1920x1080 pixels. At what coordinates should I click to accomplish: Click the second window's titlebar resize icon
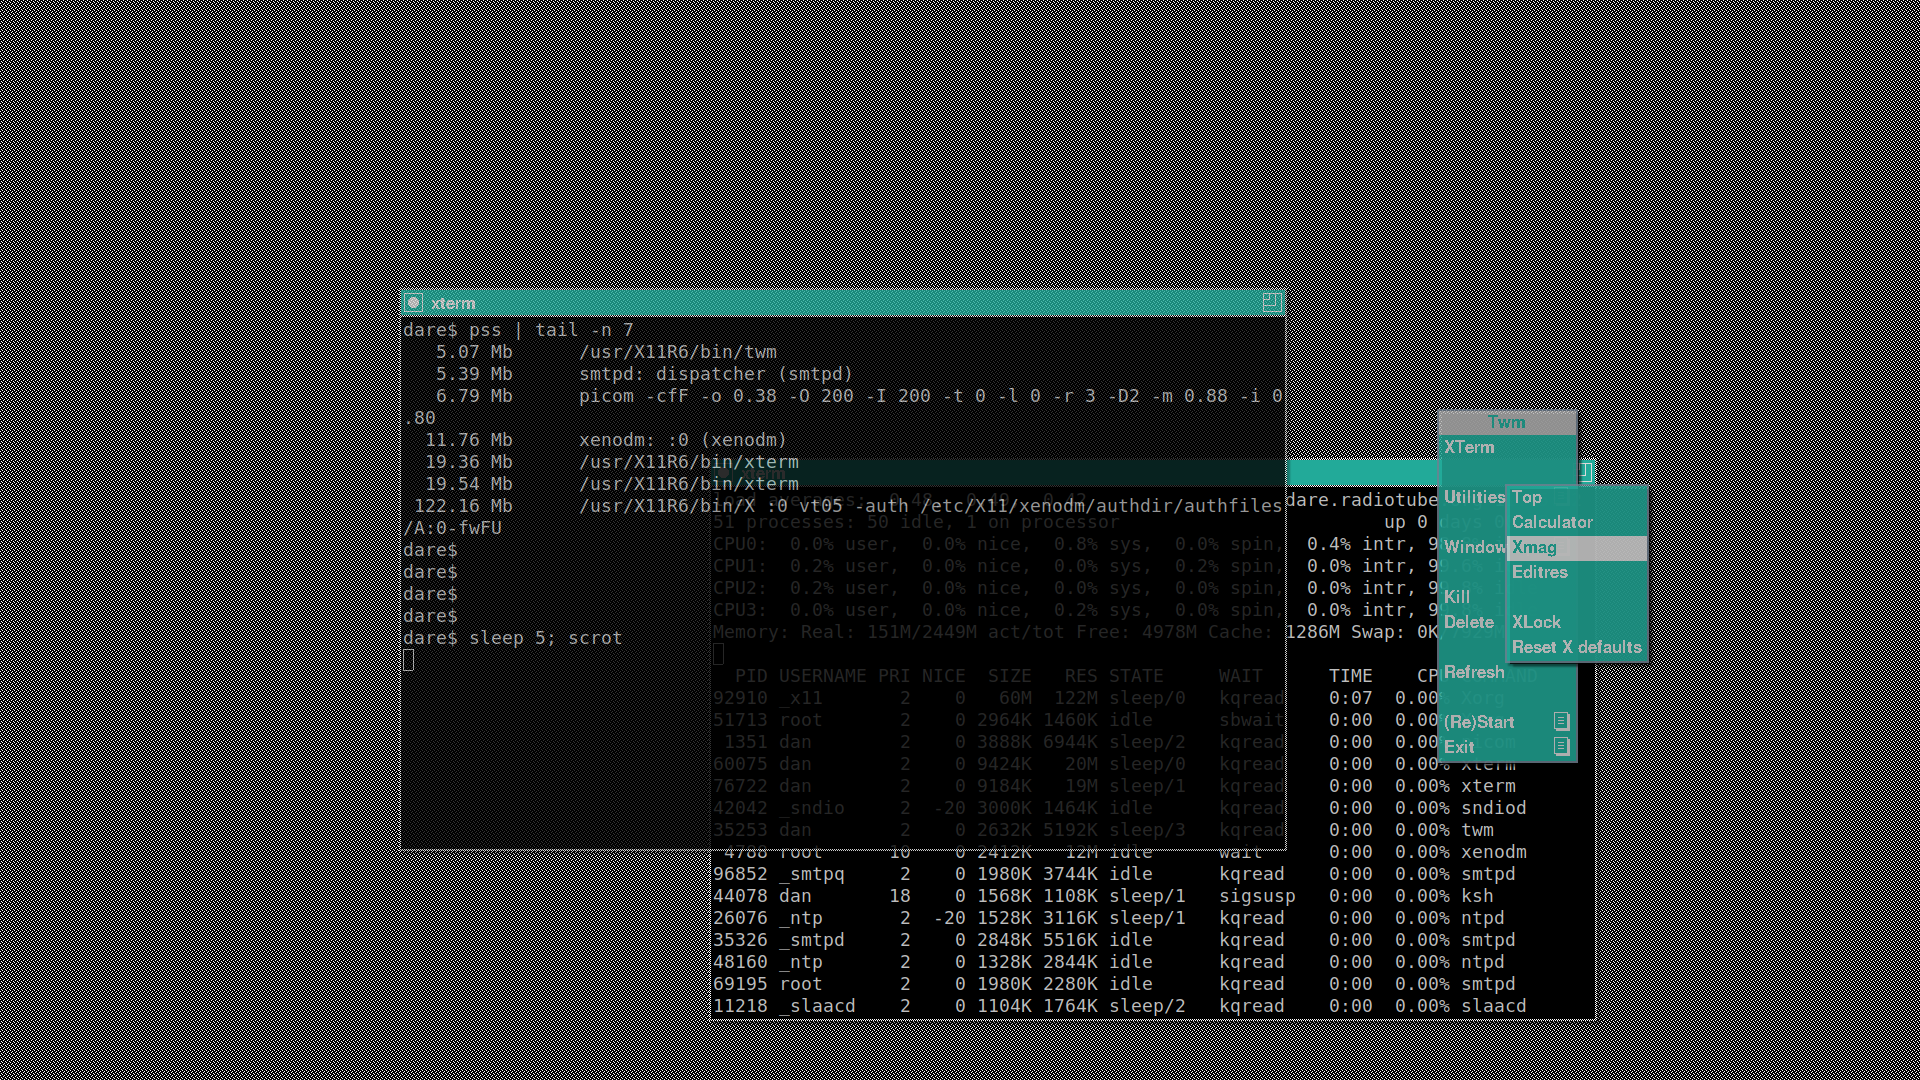1587,471
